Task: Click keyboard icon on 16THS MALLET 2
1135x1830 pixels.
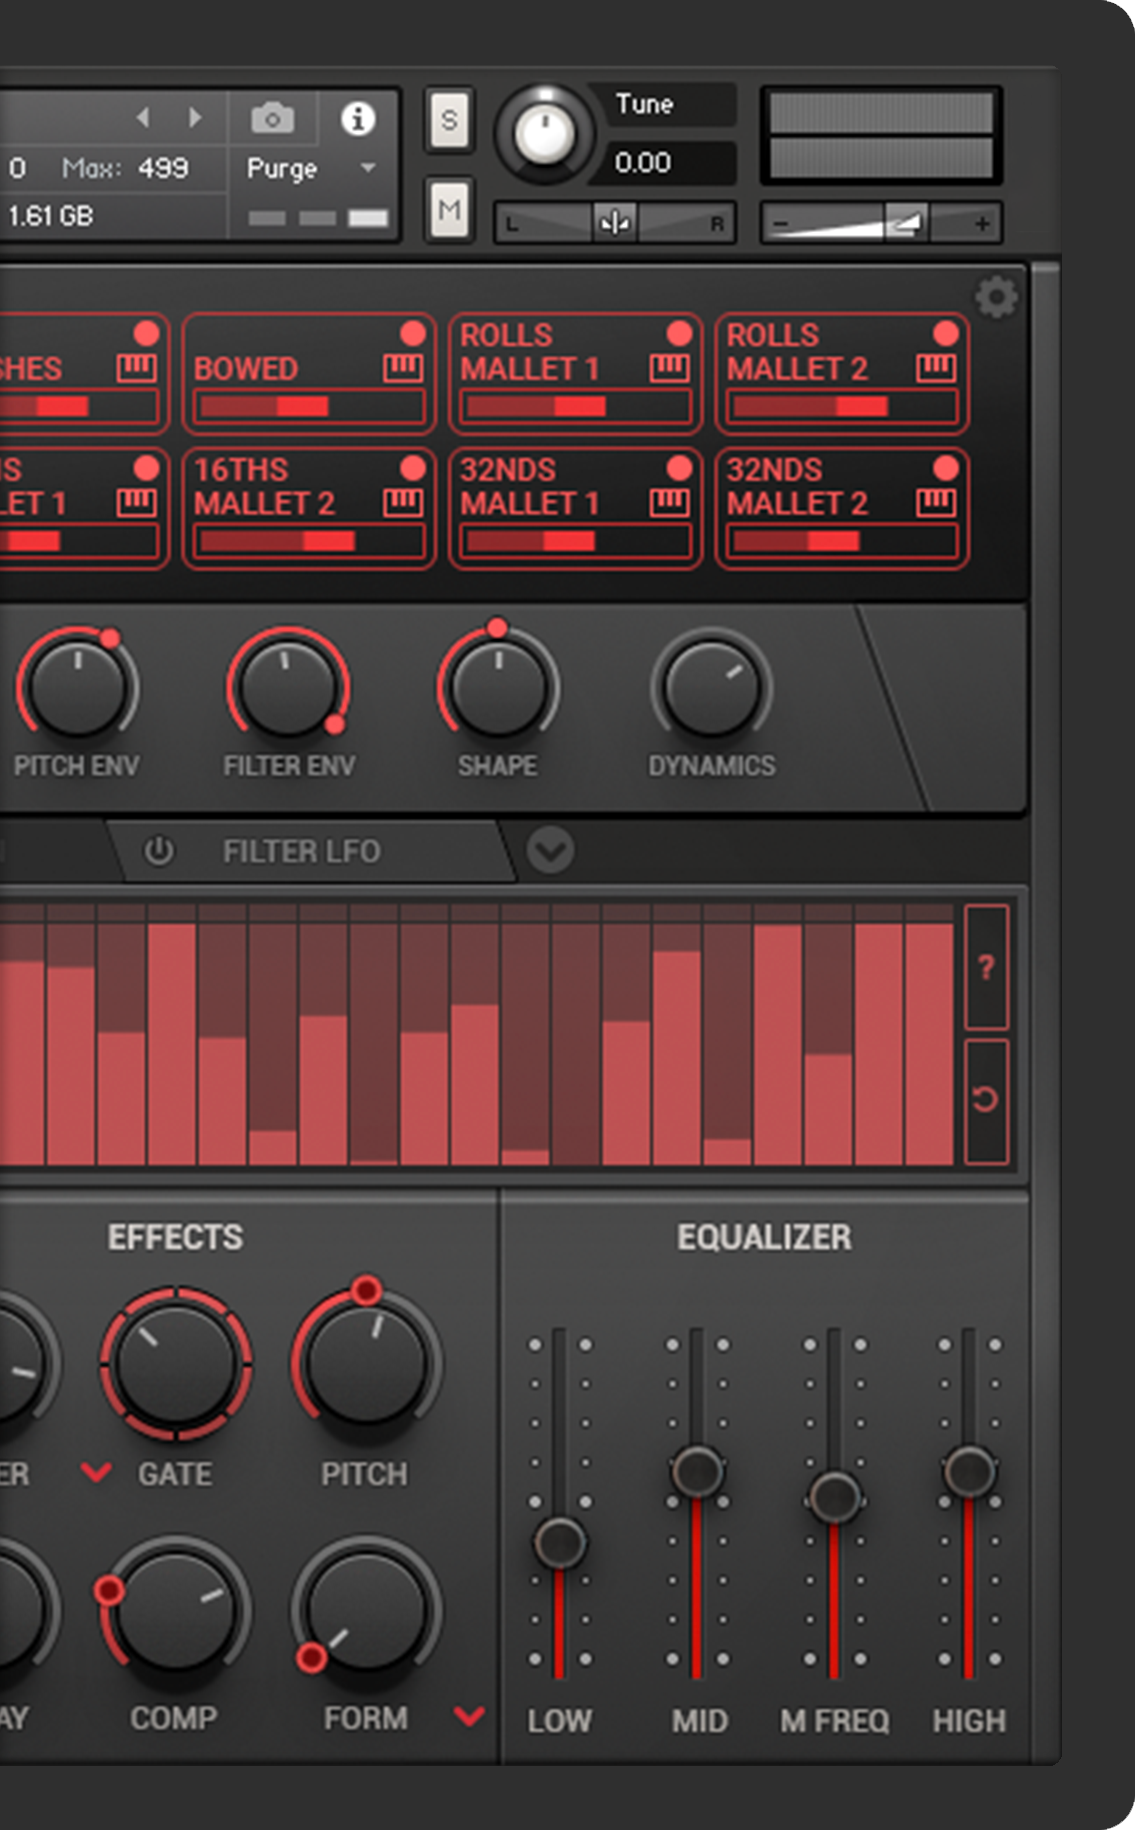Action: 402,503
